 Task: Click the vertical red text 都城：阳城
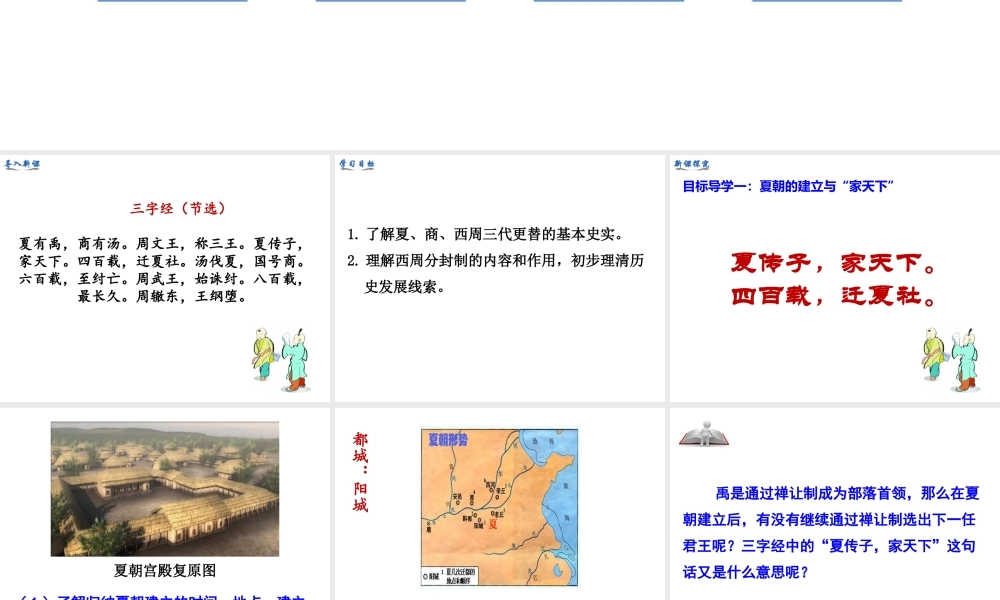point(360,472)
